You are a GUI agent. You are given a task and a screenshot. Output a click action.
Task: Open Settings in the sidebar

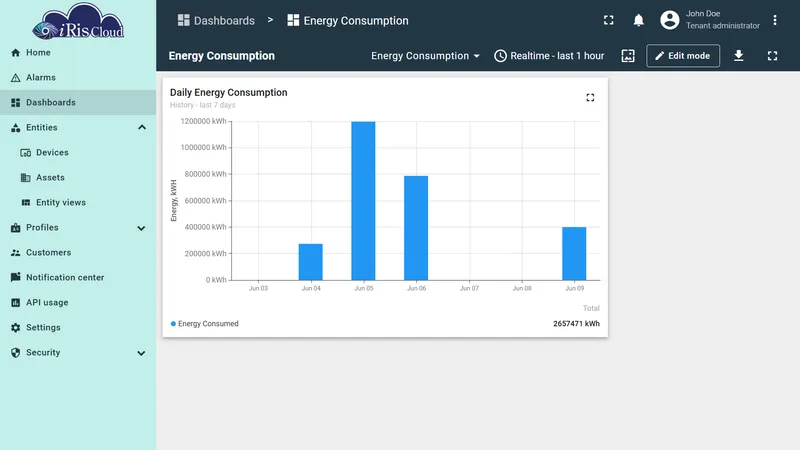pyautogui.click(x=78, y=328)
